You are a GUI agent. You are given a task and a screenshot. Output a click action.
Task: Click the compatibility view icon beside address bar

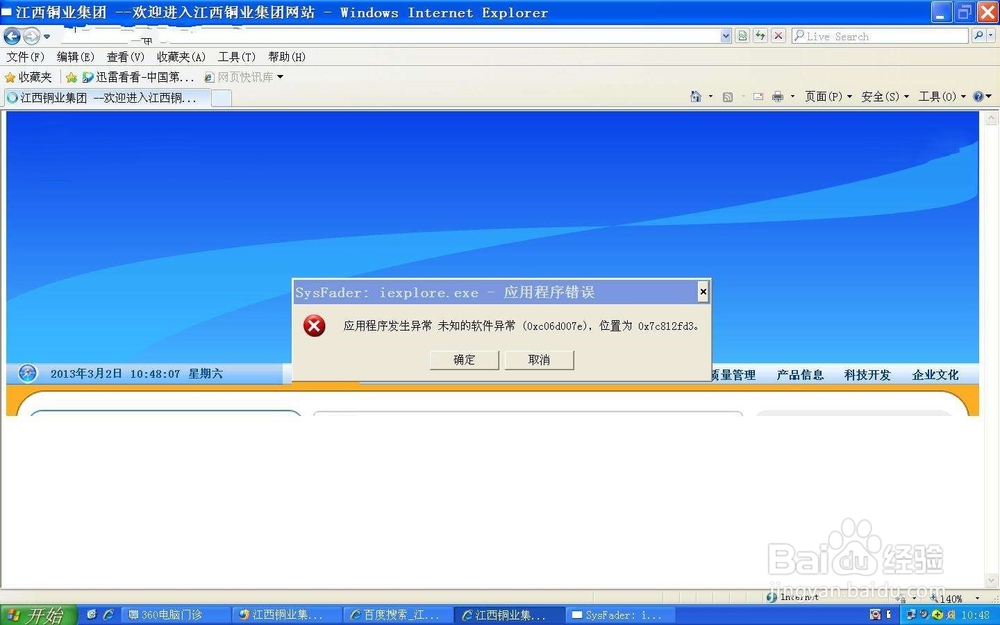[x=742, y=36]
